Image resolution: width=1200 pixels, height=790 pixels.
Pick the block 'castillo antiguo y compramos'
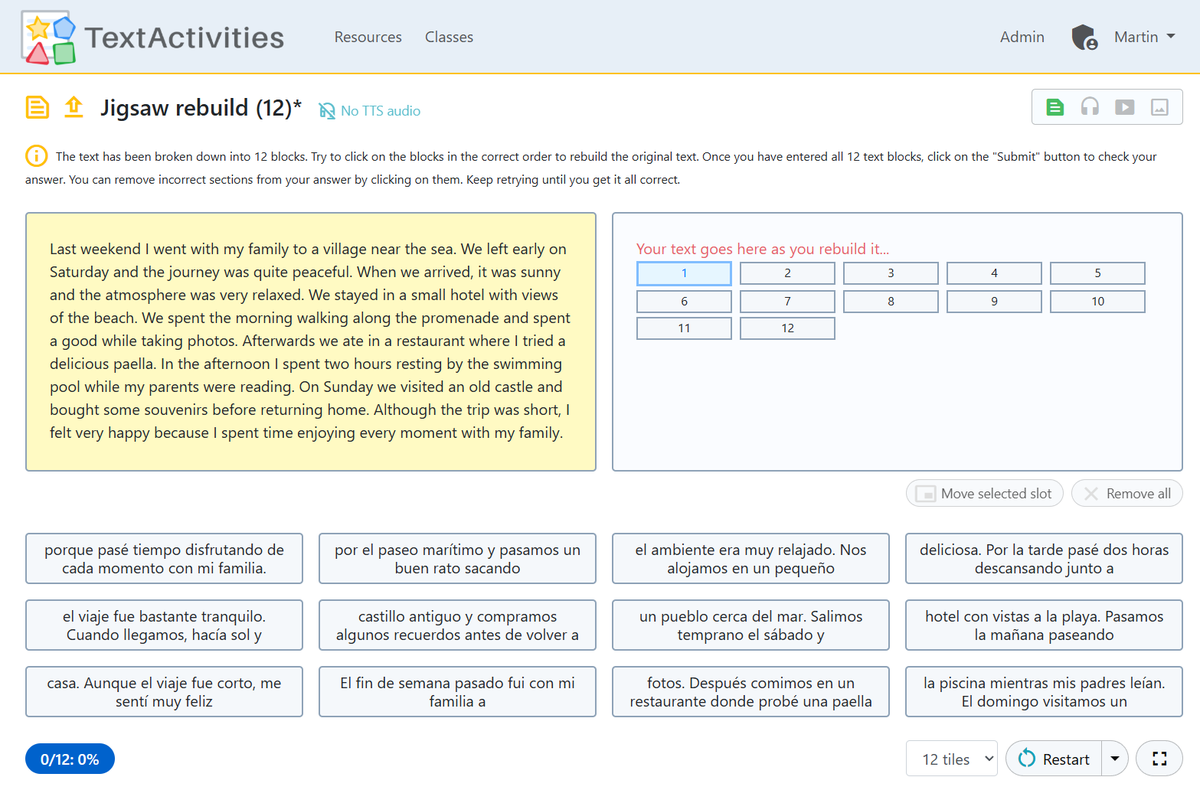click(457, 626)
